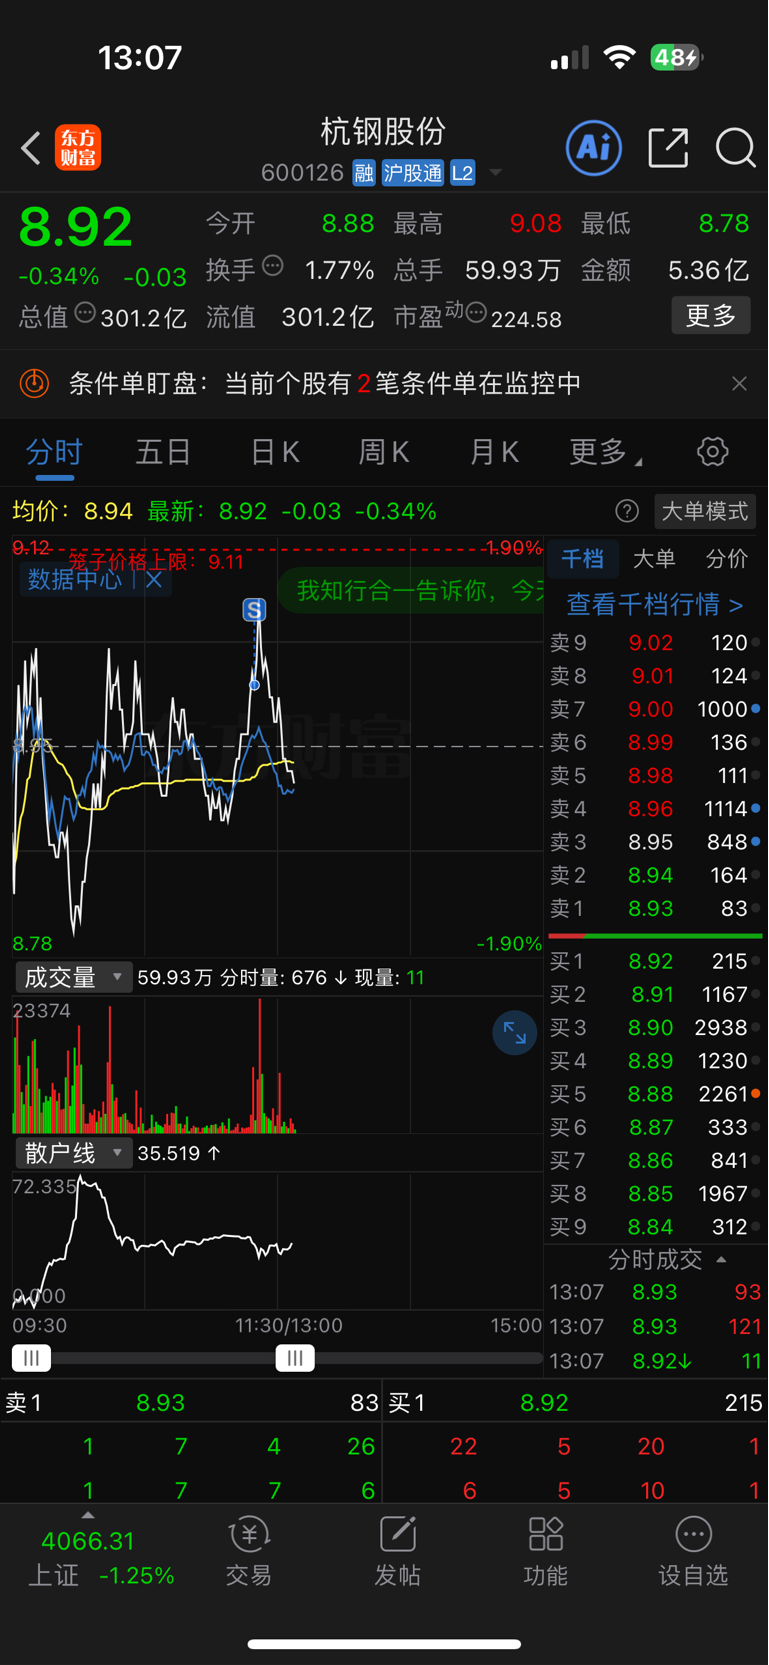Image resolution: width=769 pixels, height=1665 pixels.
Task: Open info icon next to 总值
Action: 85,313
